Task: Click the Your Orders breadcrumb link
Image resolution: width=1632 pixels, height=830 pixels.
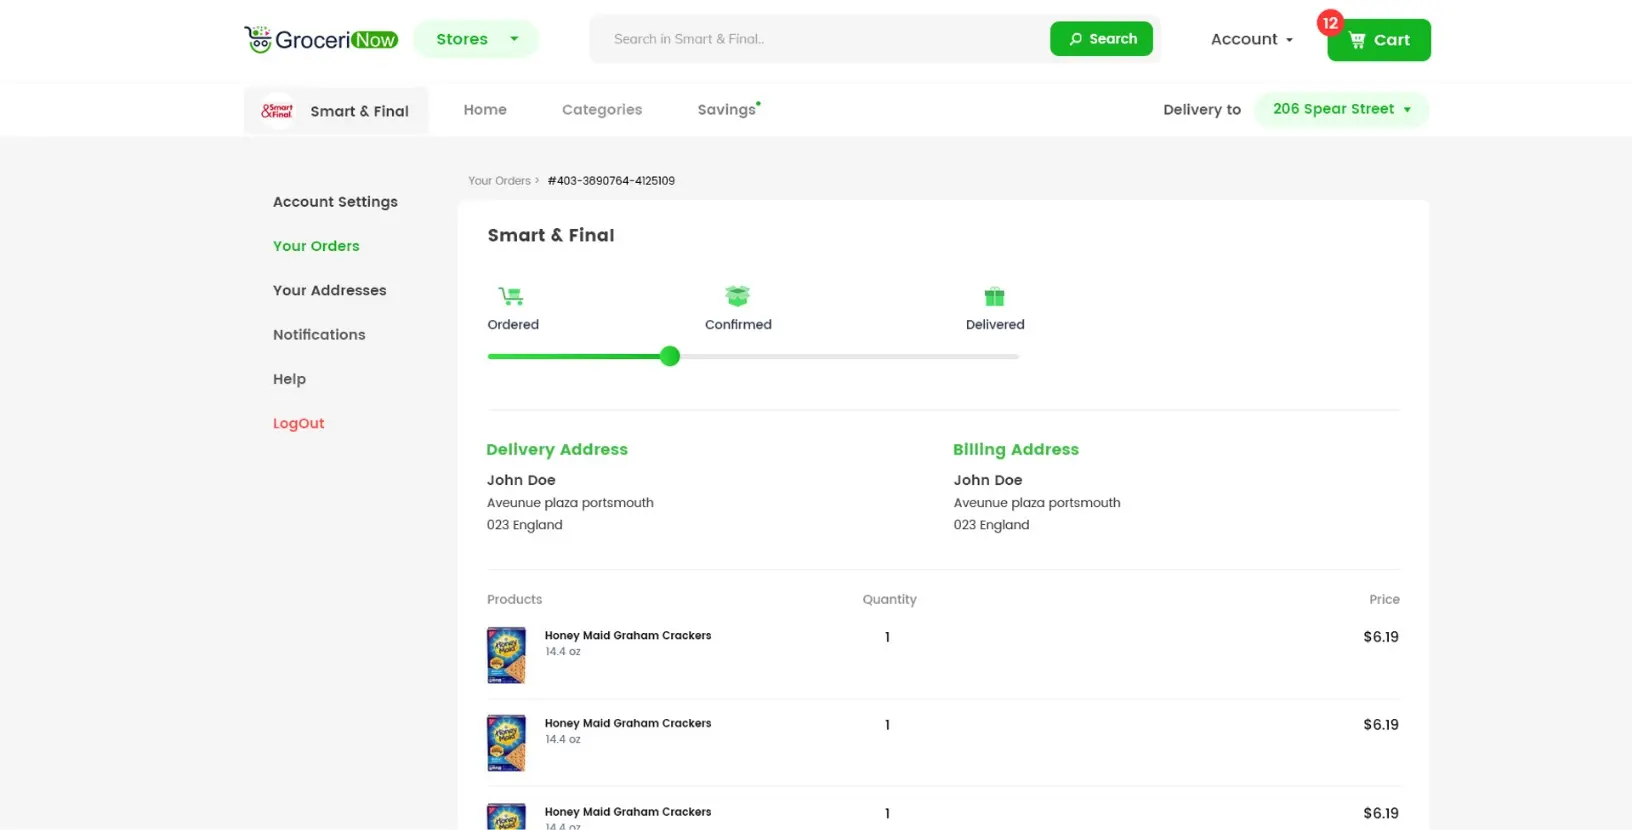Action: point(499,181)
